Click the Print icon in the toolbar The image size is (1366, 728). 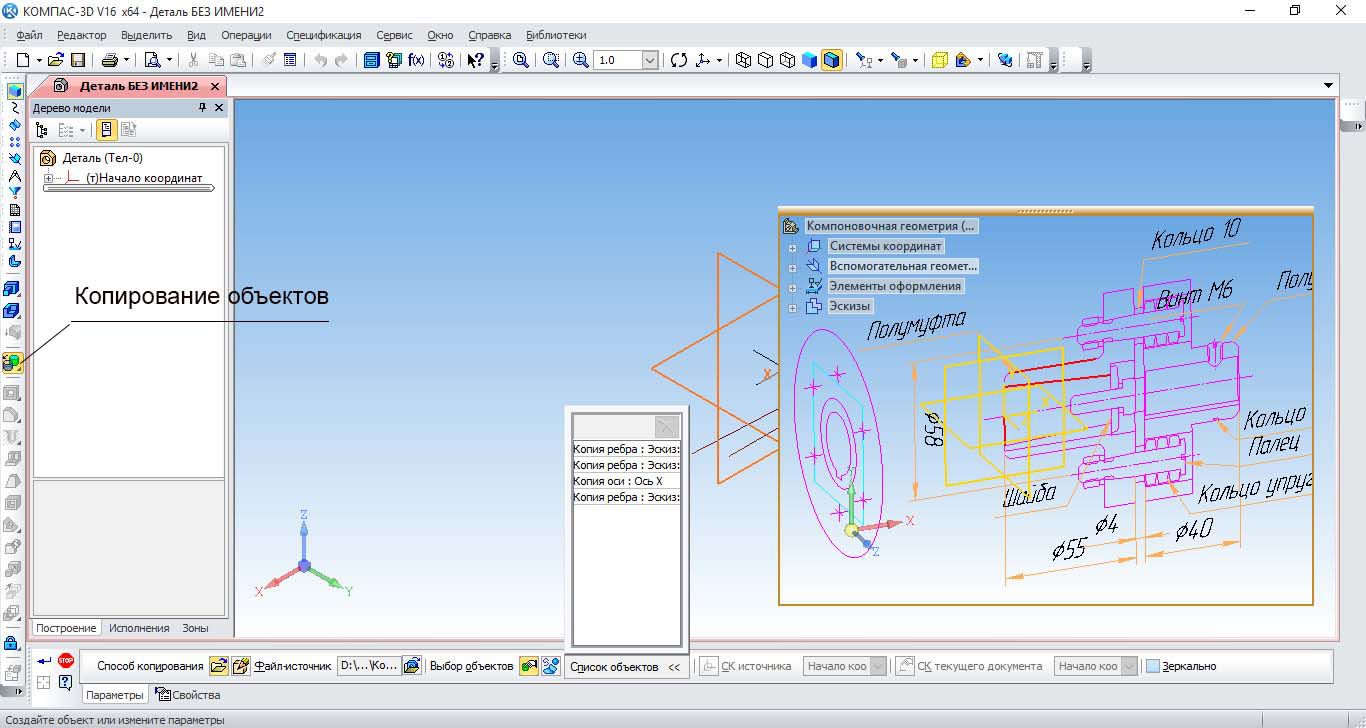110,60
